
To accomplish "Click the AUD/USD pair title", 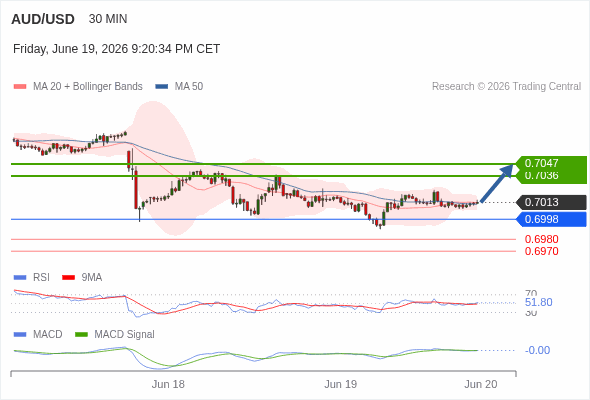I will click(x=43, y=19).
